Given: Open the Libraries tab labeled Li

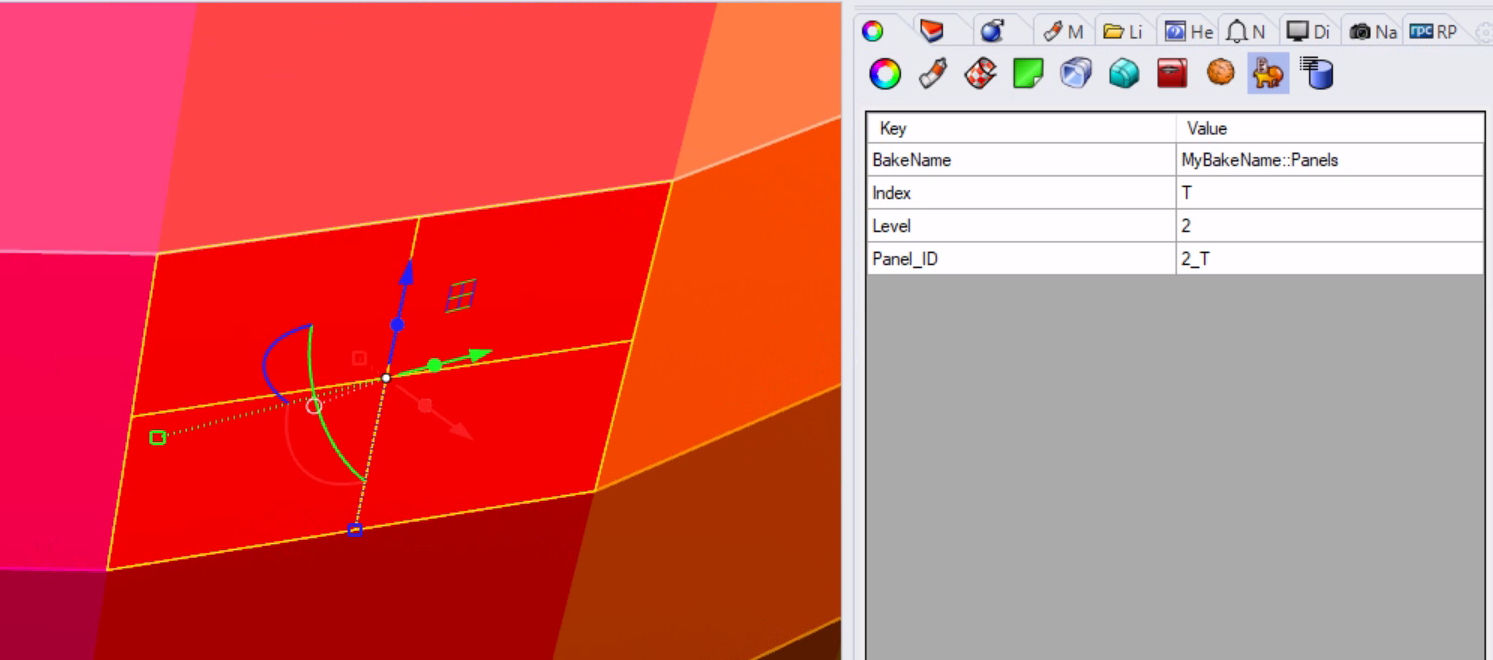Looking at the screenshot, I should click(1124, 31).
